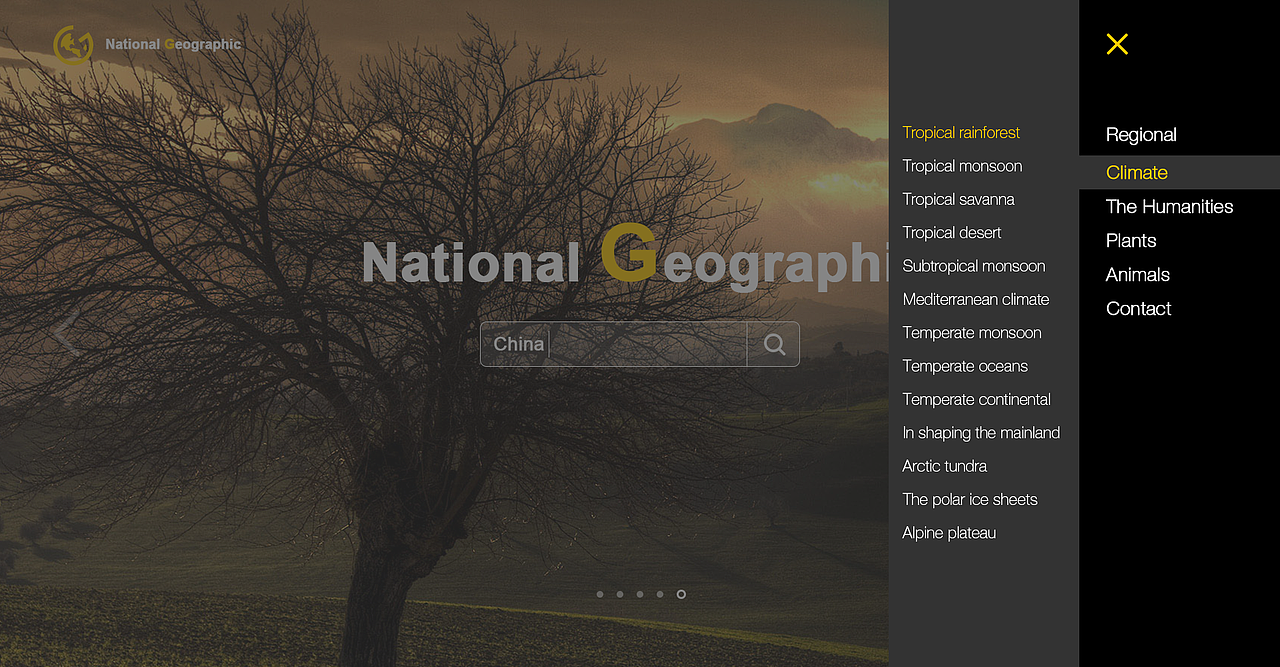Close the menu with the yellow X
The image size is (1280, 667).
1117,44
